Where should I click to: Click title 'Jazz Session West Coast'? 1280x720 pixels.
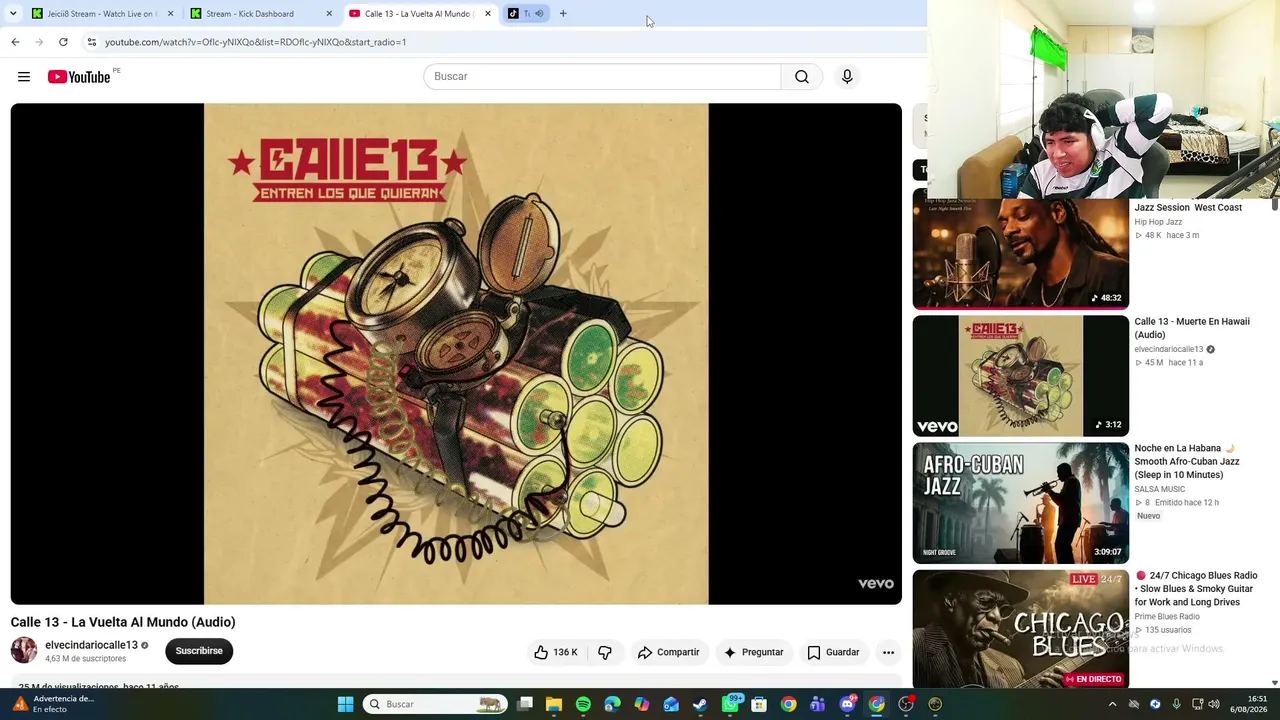pyautogui.click(x=1188, y=208)
